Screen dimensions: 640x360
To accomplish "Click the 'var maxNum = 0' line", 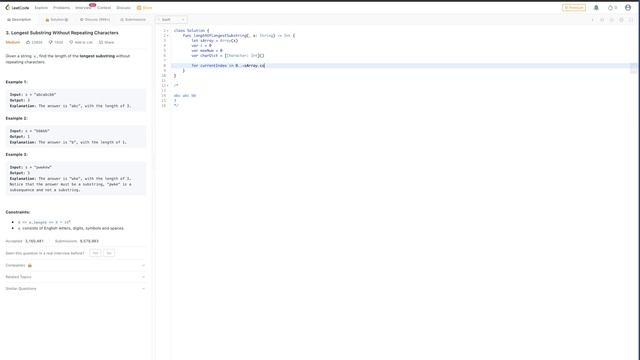I will pos(207,51).
